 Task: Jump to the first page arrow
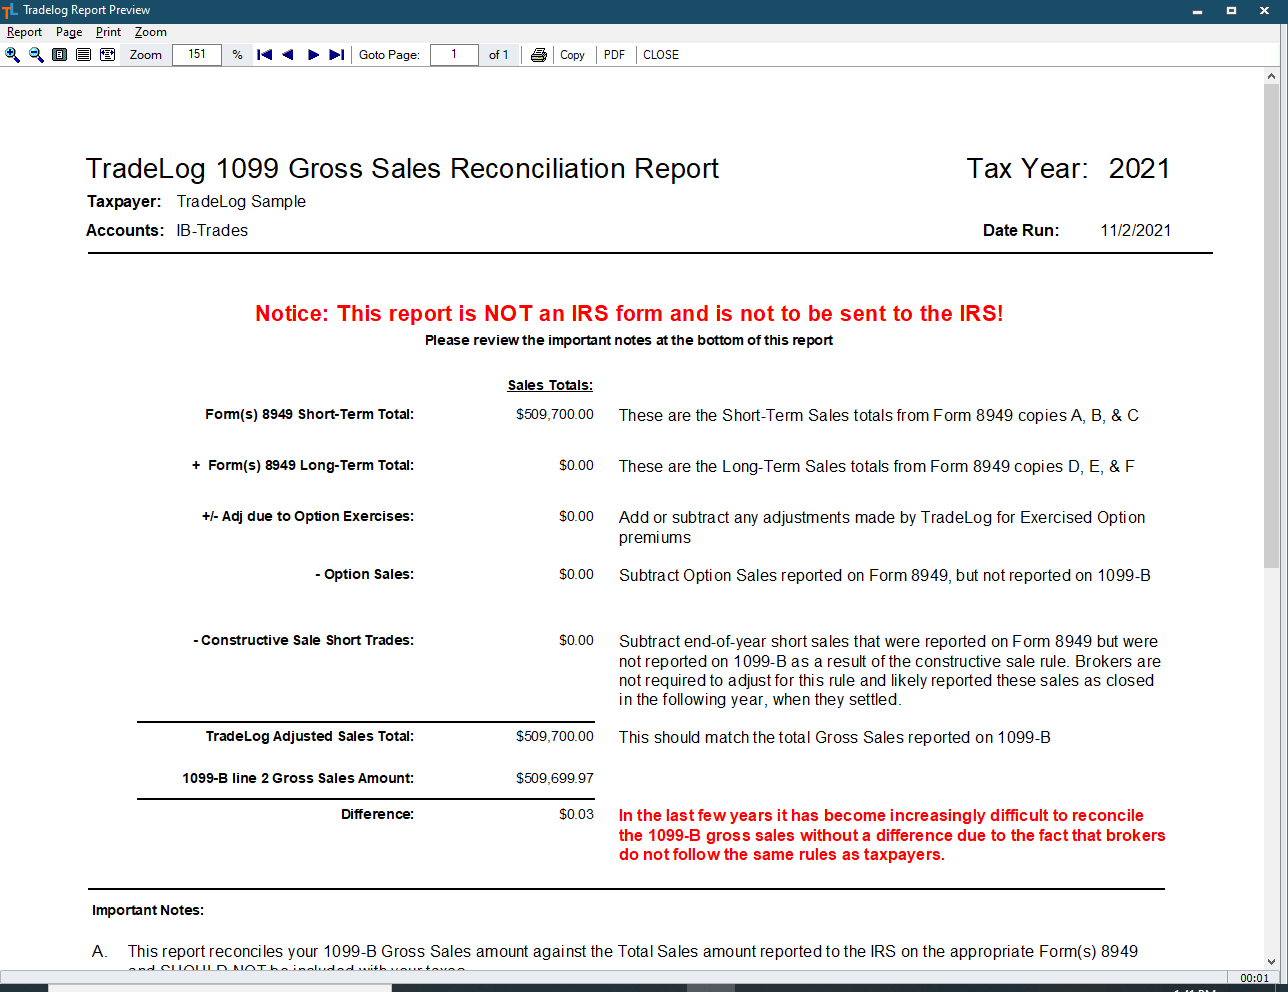[x=264, y=55]
